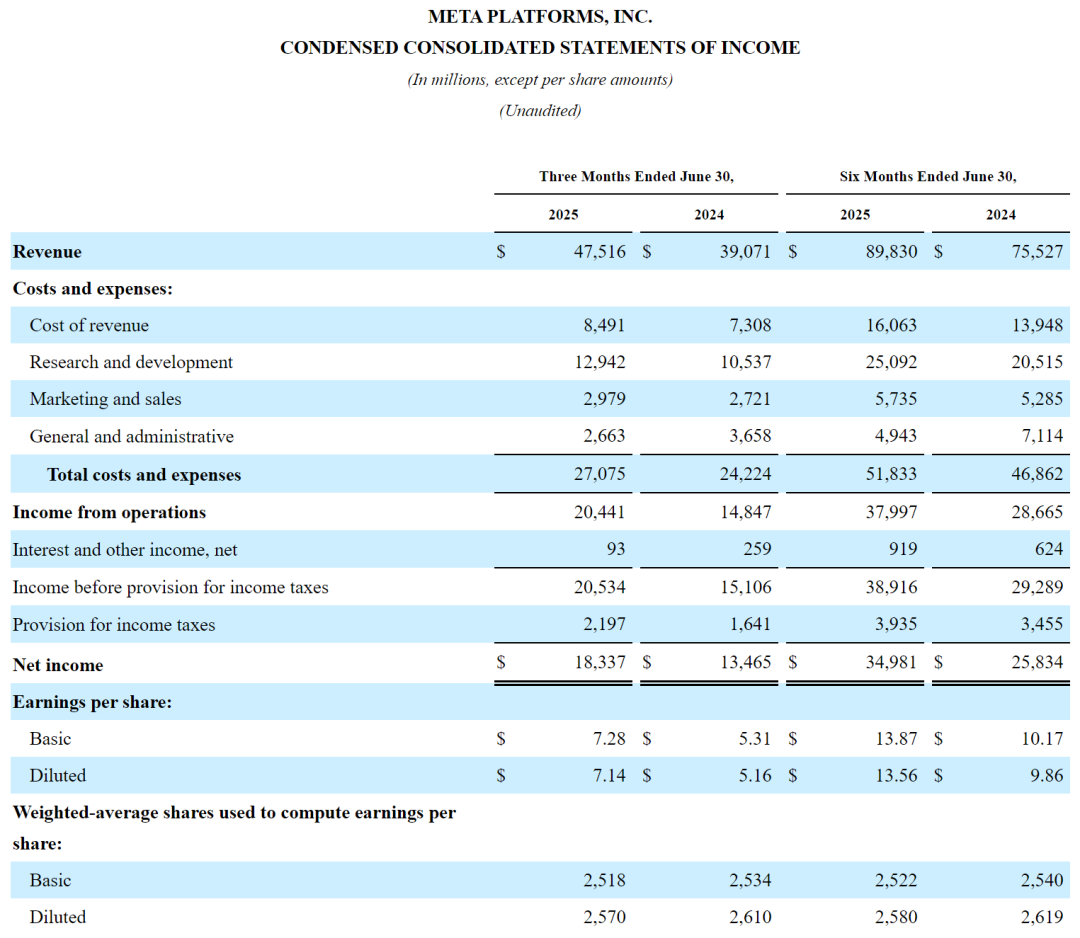Click 'General and administrative' row label
Image resolution: width=1080 pixels, height=938 pixels.
pos(132,437)
